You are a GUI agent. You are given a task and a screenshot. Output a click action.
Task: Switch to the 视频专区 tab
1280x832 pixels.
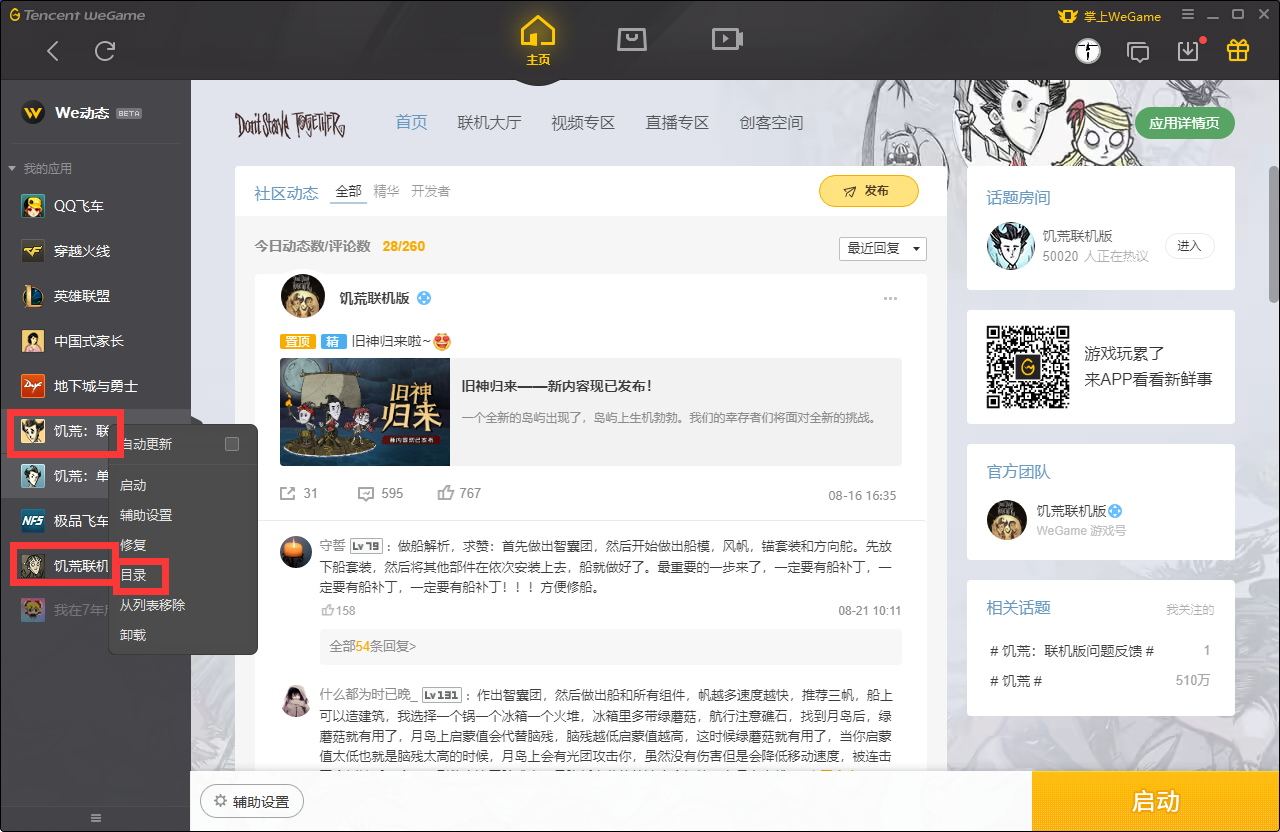(583, 123)
